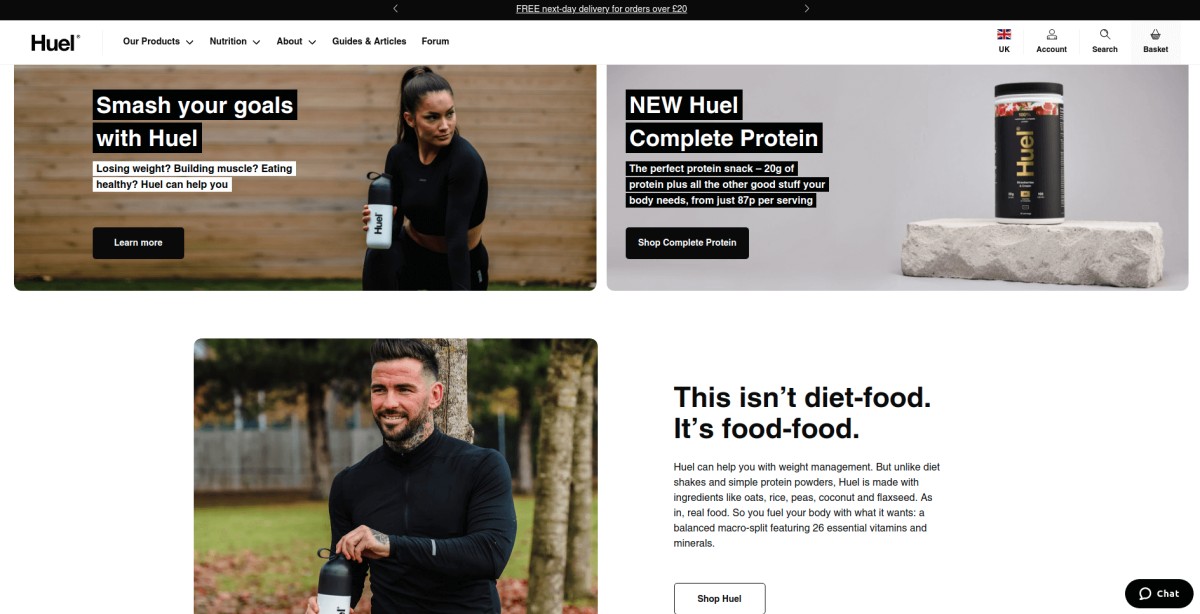
Task: Open the Chat bubble widget
Action: point(1159,593)
